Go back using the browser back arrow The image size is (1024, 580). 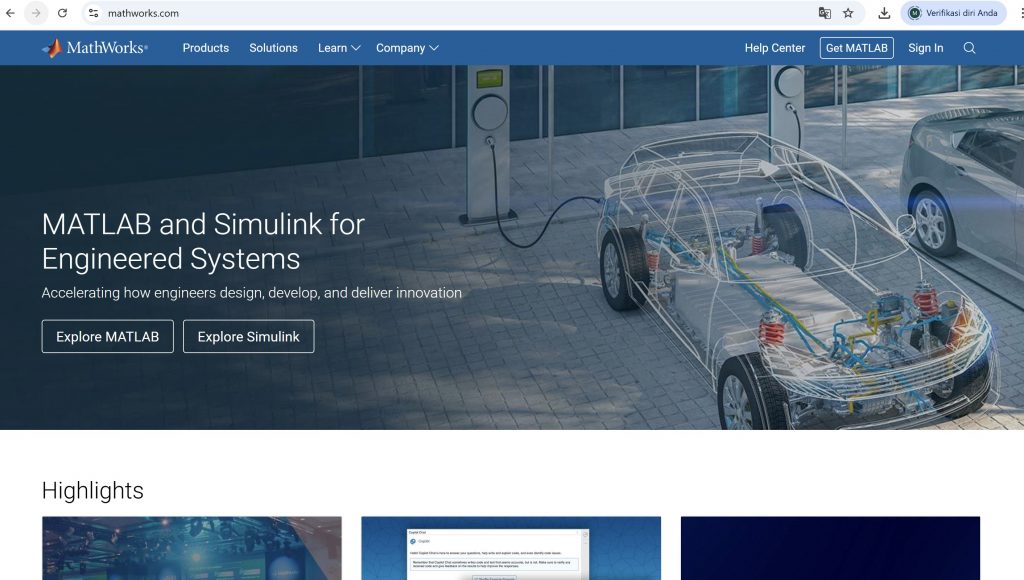pos(10,13)
